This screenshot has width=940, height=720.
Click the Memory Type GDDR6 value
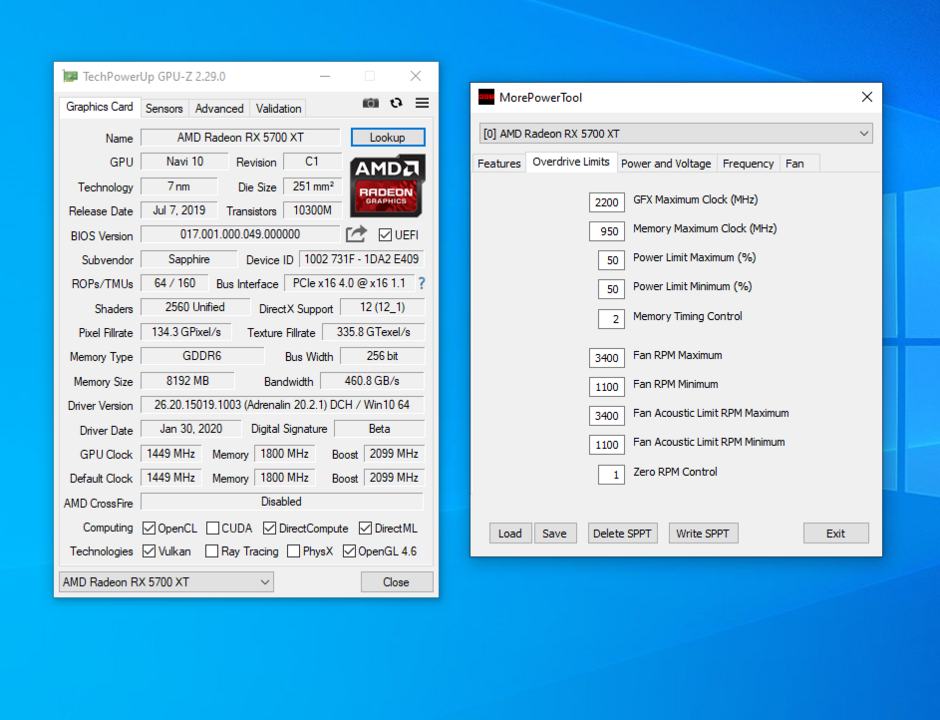tap(202, 356)
